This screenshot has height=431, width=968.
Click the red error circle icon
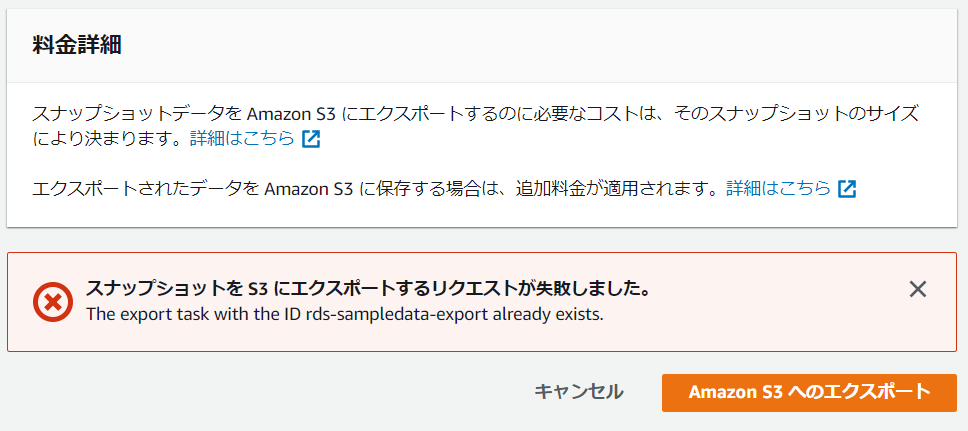pos(53,301)
